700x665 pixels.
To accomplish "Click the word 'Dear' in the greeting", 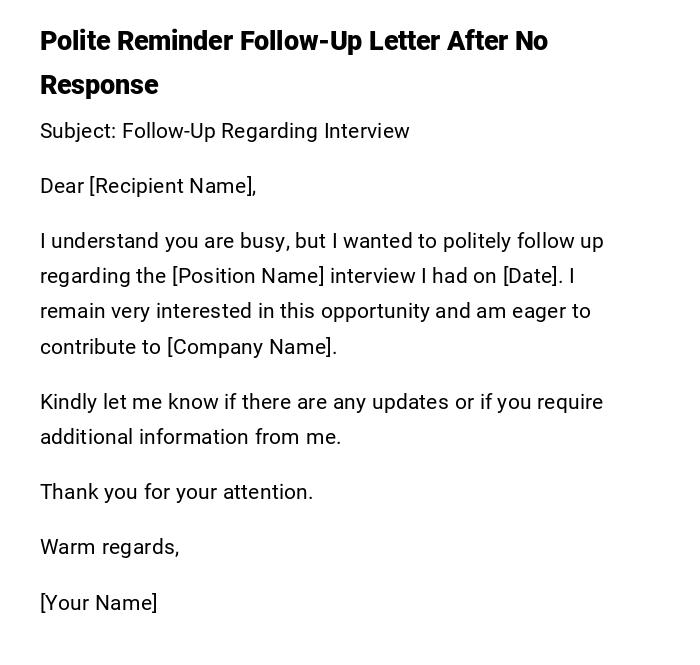I will click(61, 186).
